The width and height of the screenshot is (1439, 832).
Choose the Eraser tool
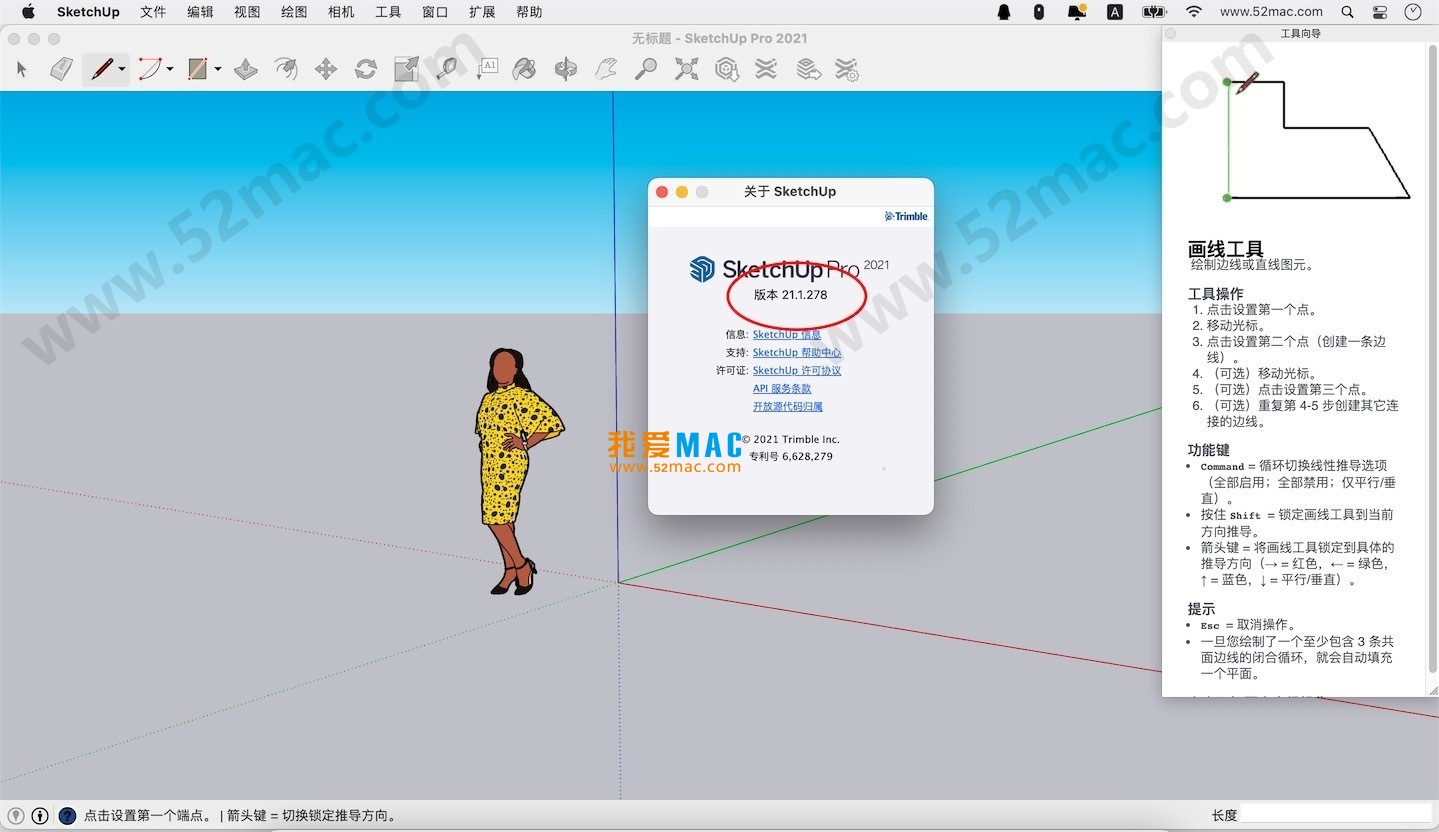(x=62, y=69)
